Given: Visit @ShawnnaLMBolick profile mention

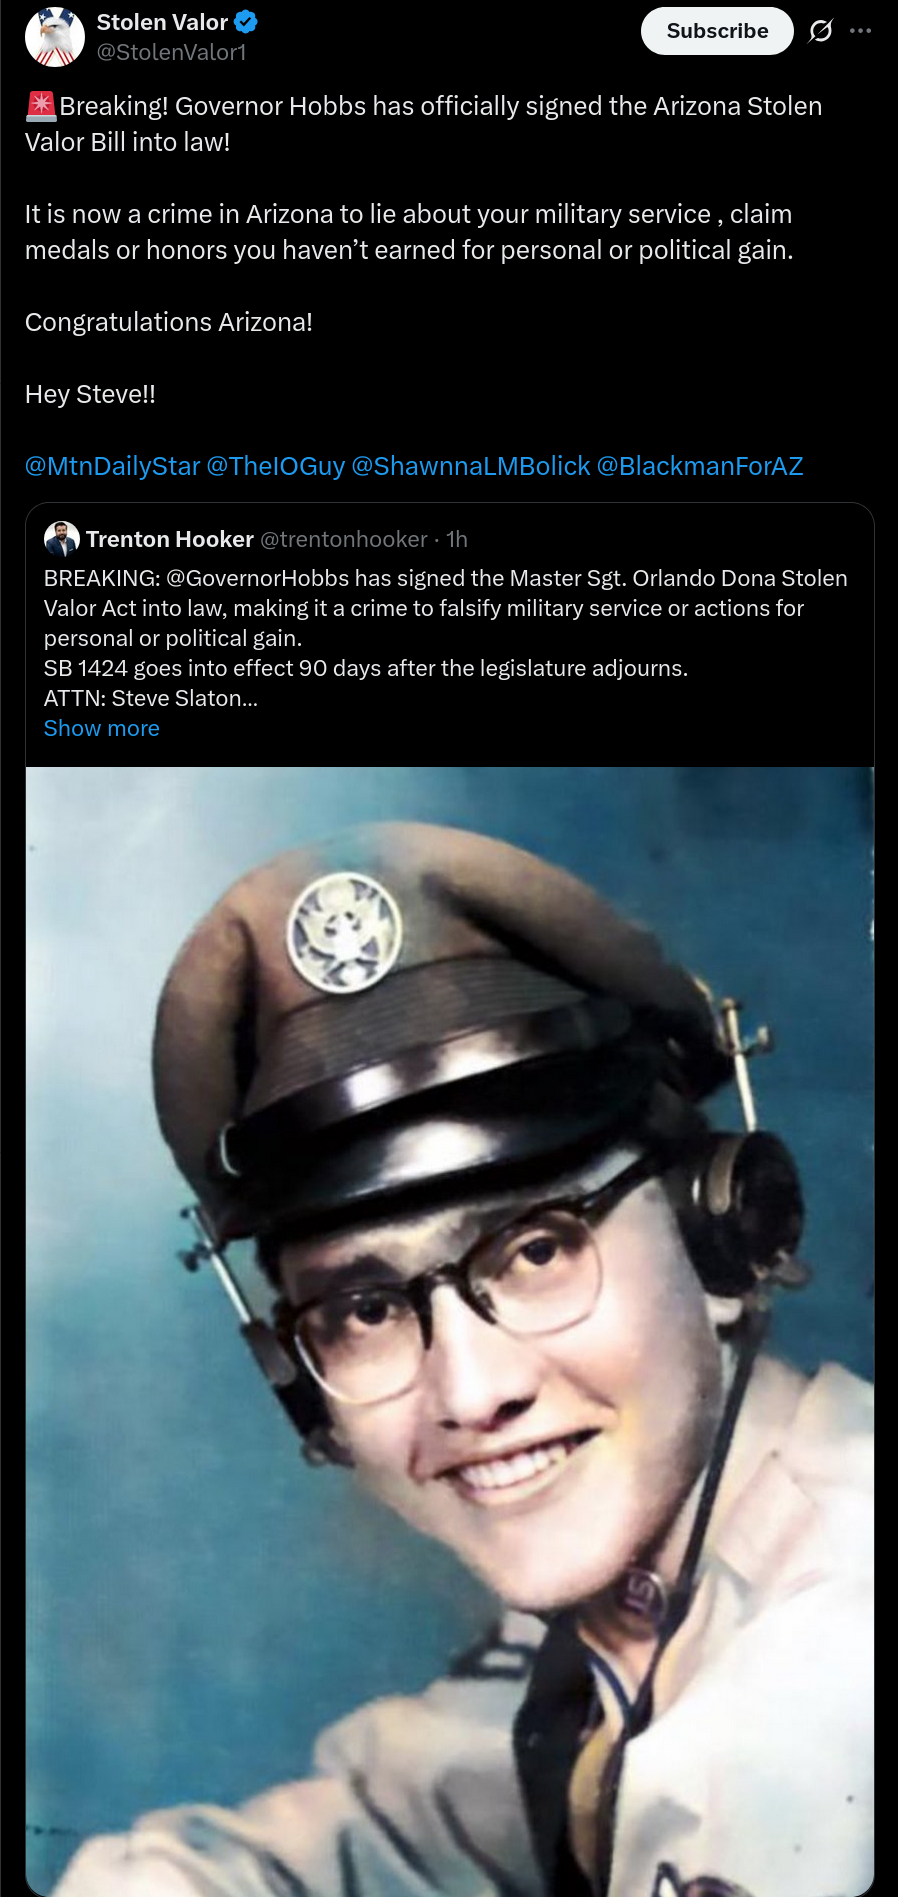Looking at the screenshot, I should (x=471, y=466).
